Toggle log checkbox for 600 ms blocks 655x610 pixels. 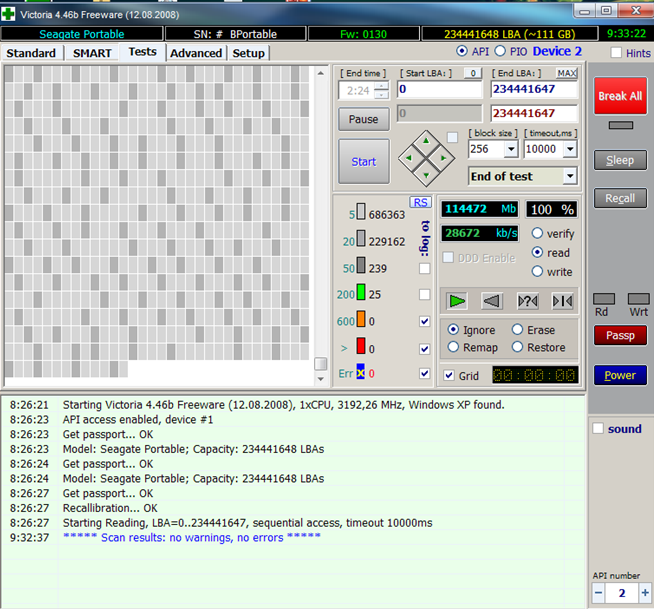(x=424, y=321)
